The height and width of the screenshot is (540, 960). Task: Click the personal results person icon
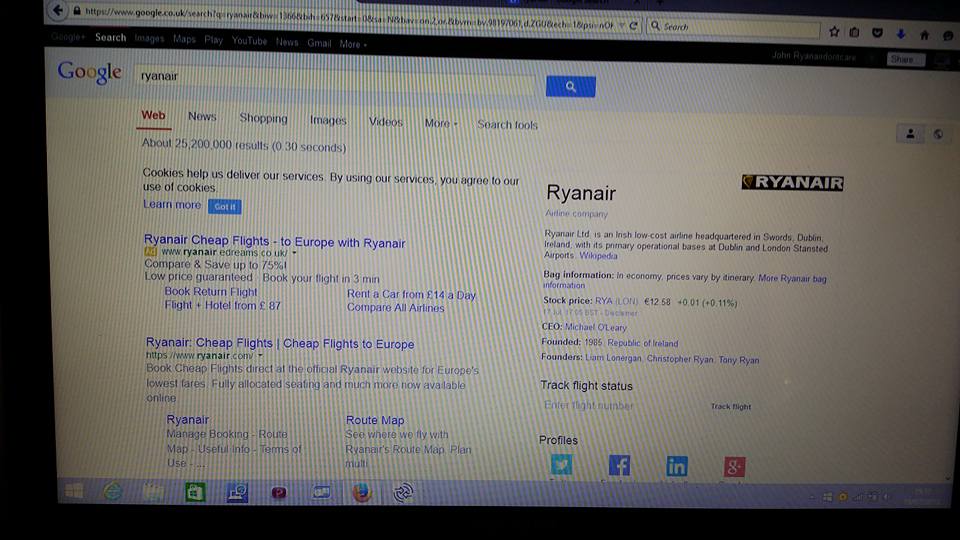point(910,133)
